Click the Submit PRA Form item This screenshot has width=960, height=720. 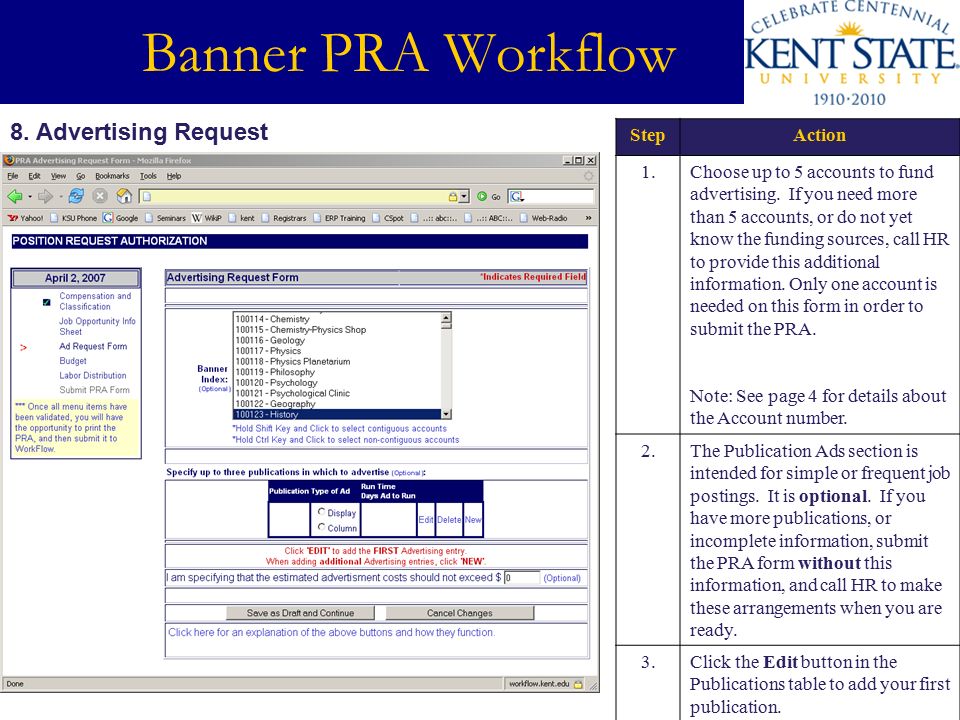coord(94,390)
